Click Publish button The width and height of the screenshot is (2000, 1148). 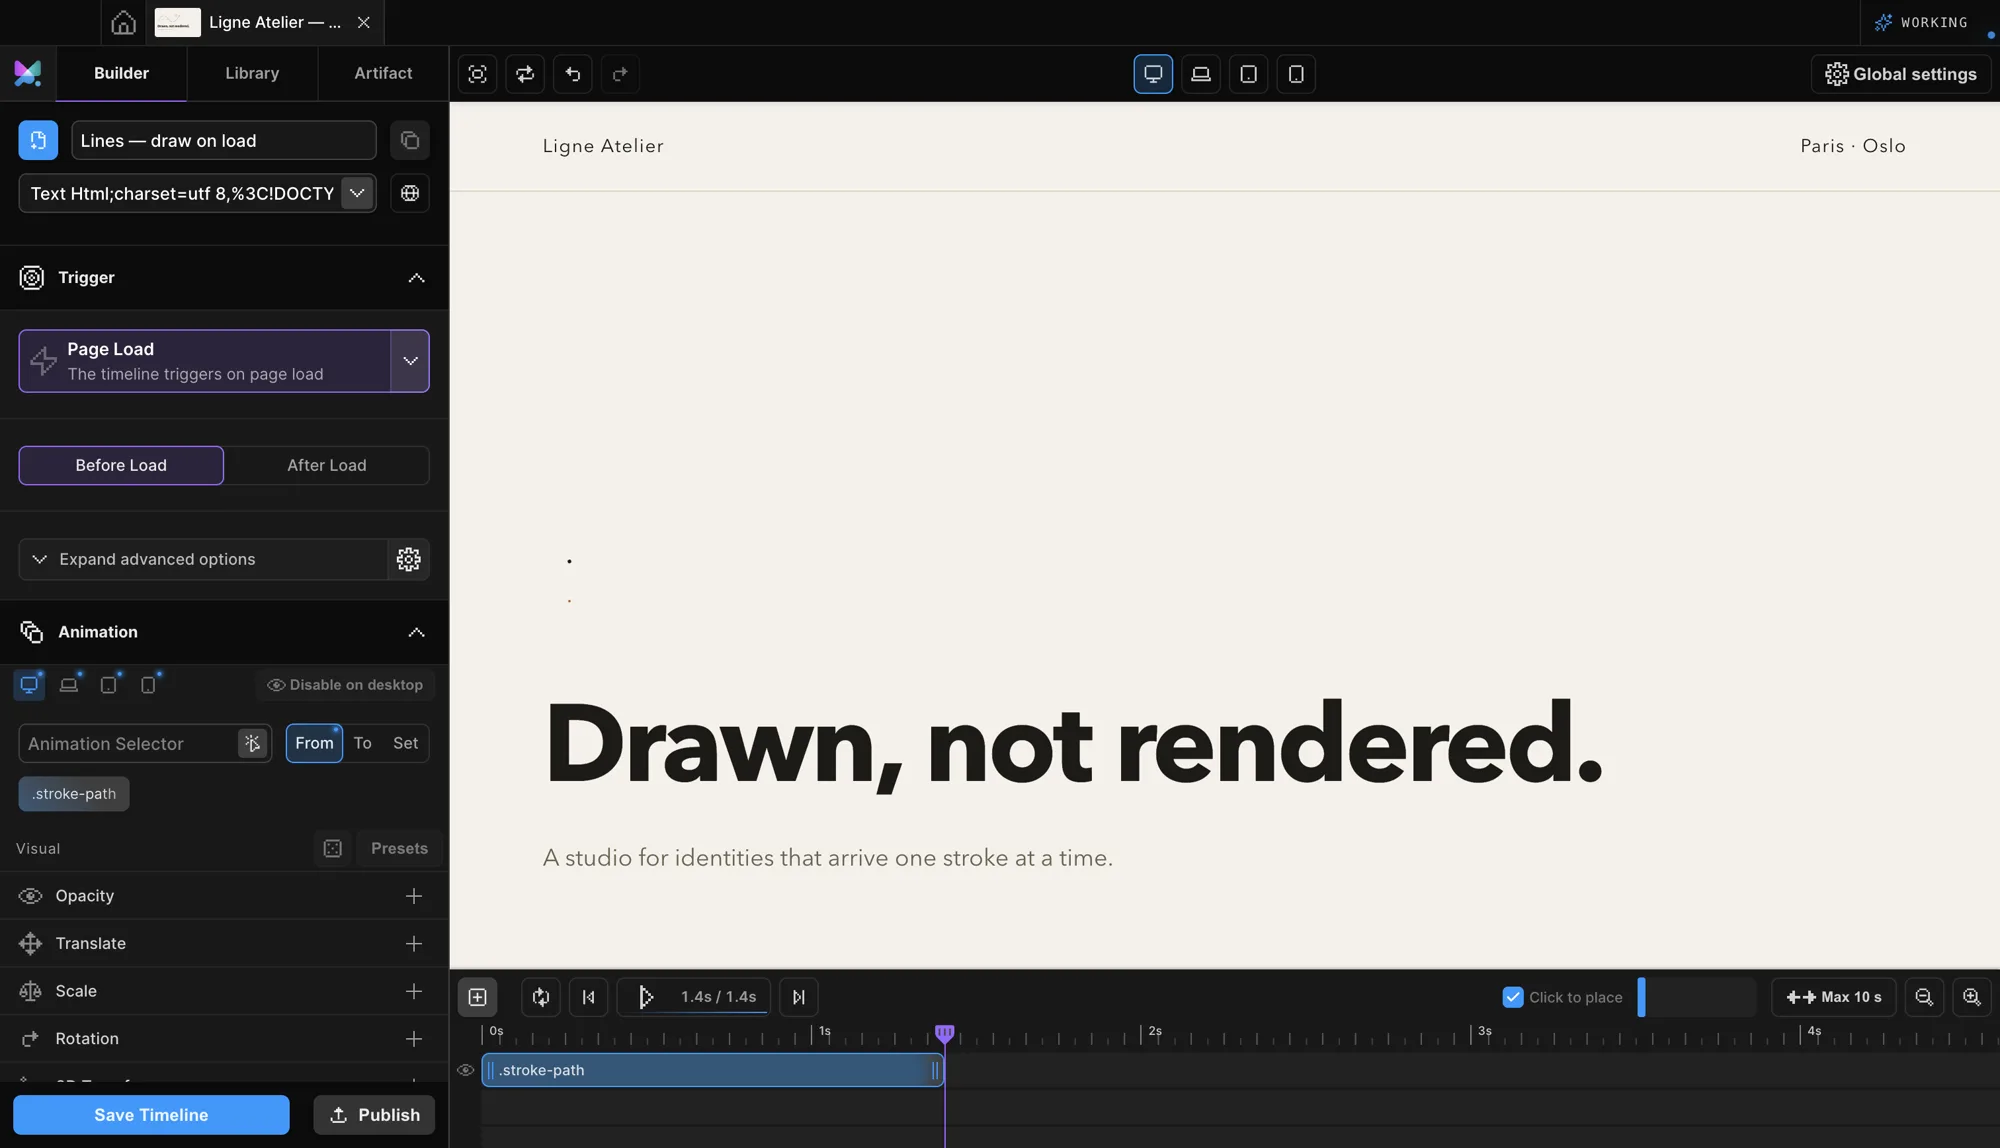pos(374,1115)
